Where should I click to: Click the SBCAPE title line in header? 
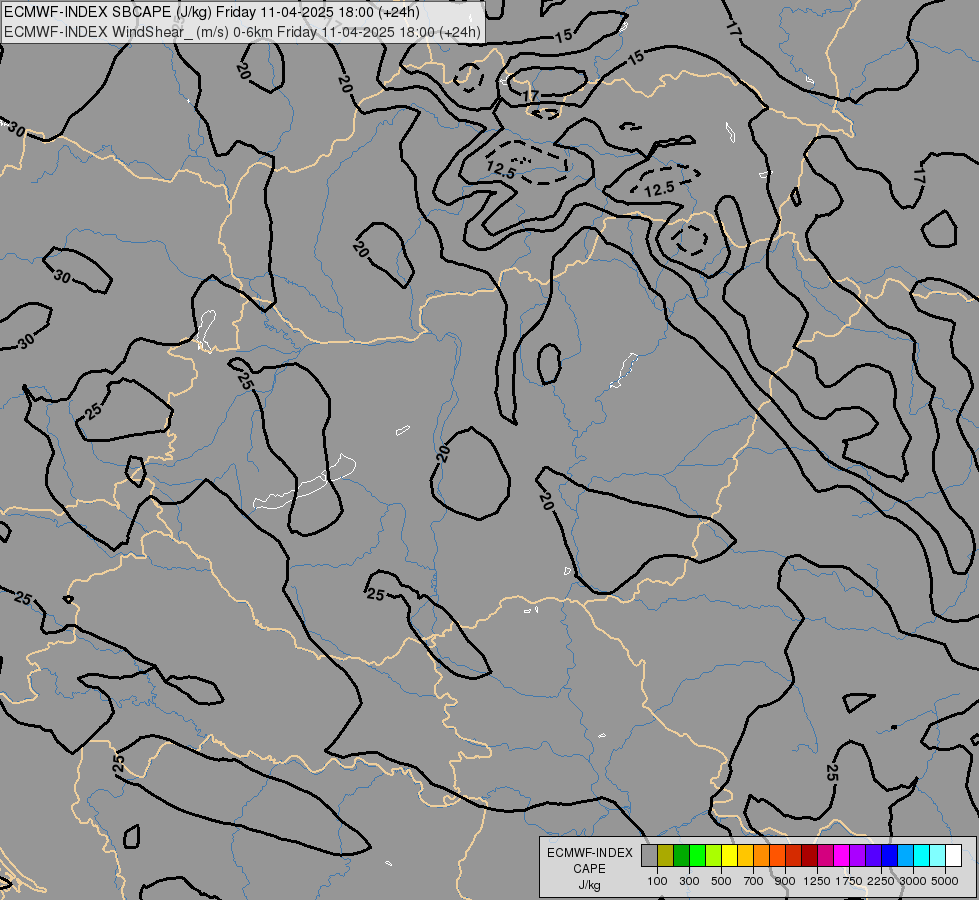pos(212,12)
